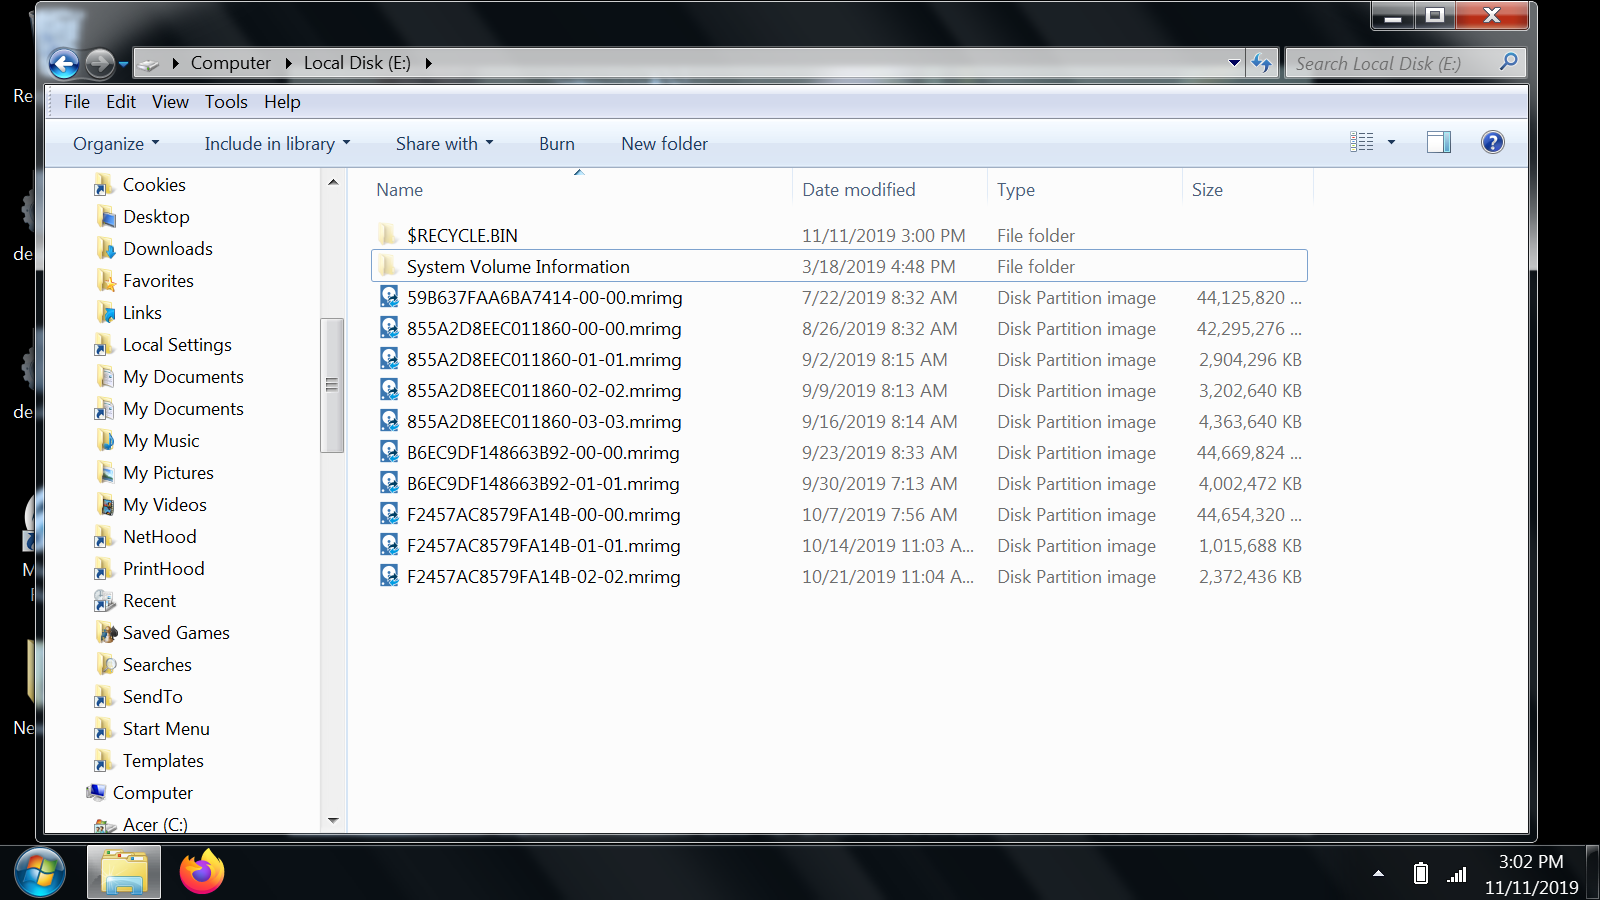Click the New folder button
The width and height of the screenshot is (1600, 900).
pos(664,144)
